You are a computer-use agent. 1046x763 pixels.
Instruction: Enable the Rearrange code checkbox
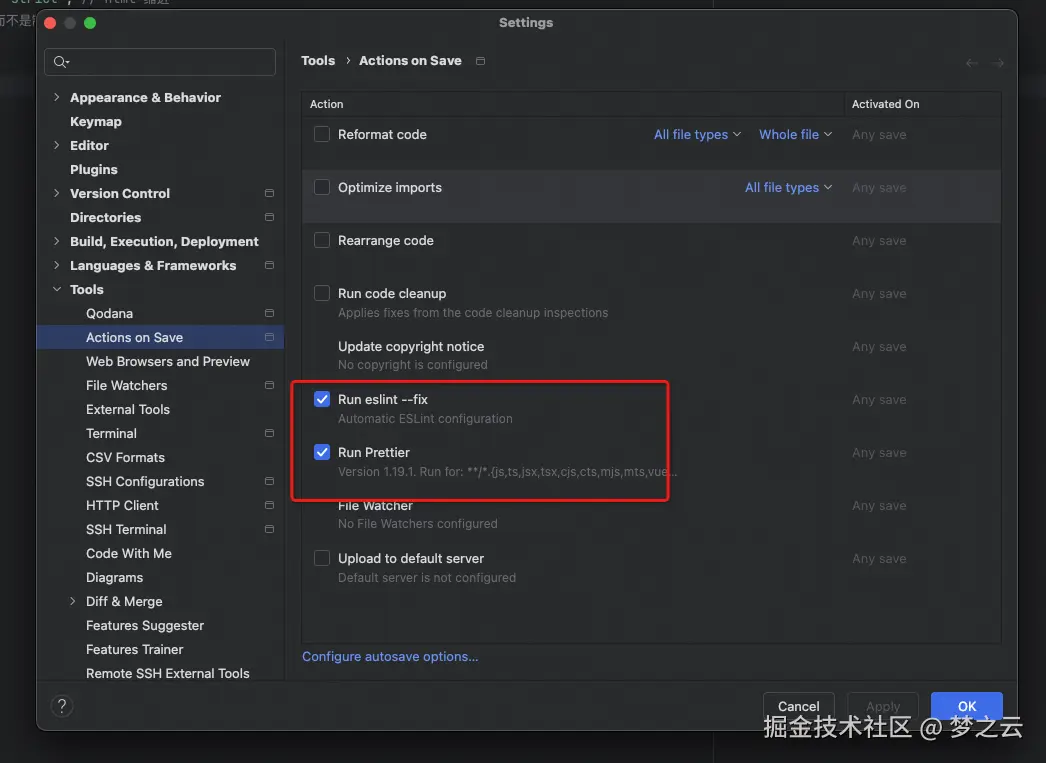pos(322,240)
